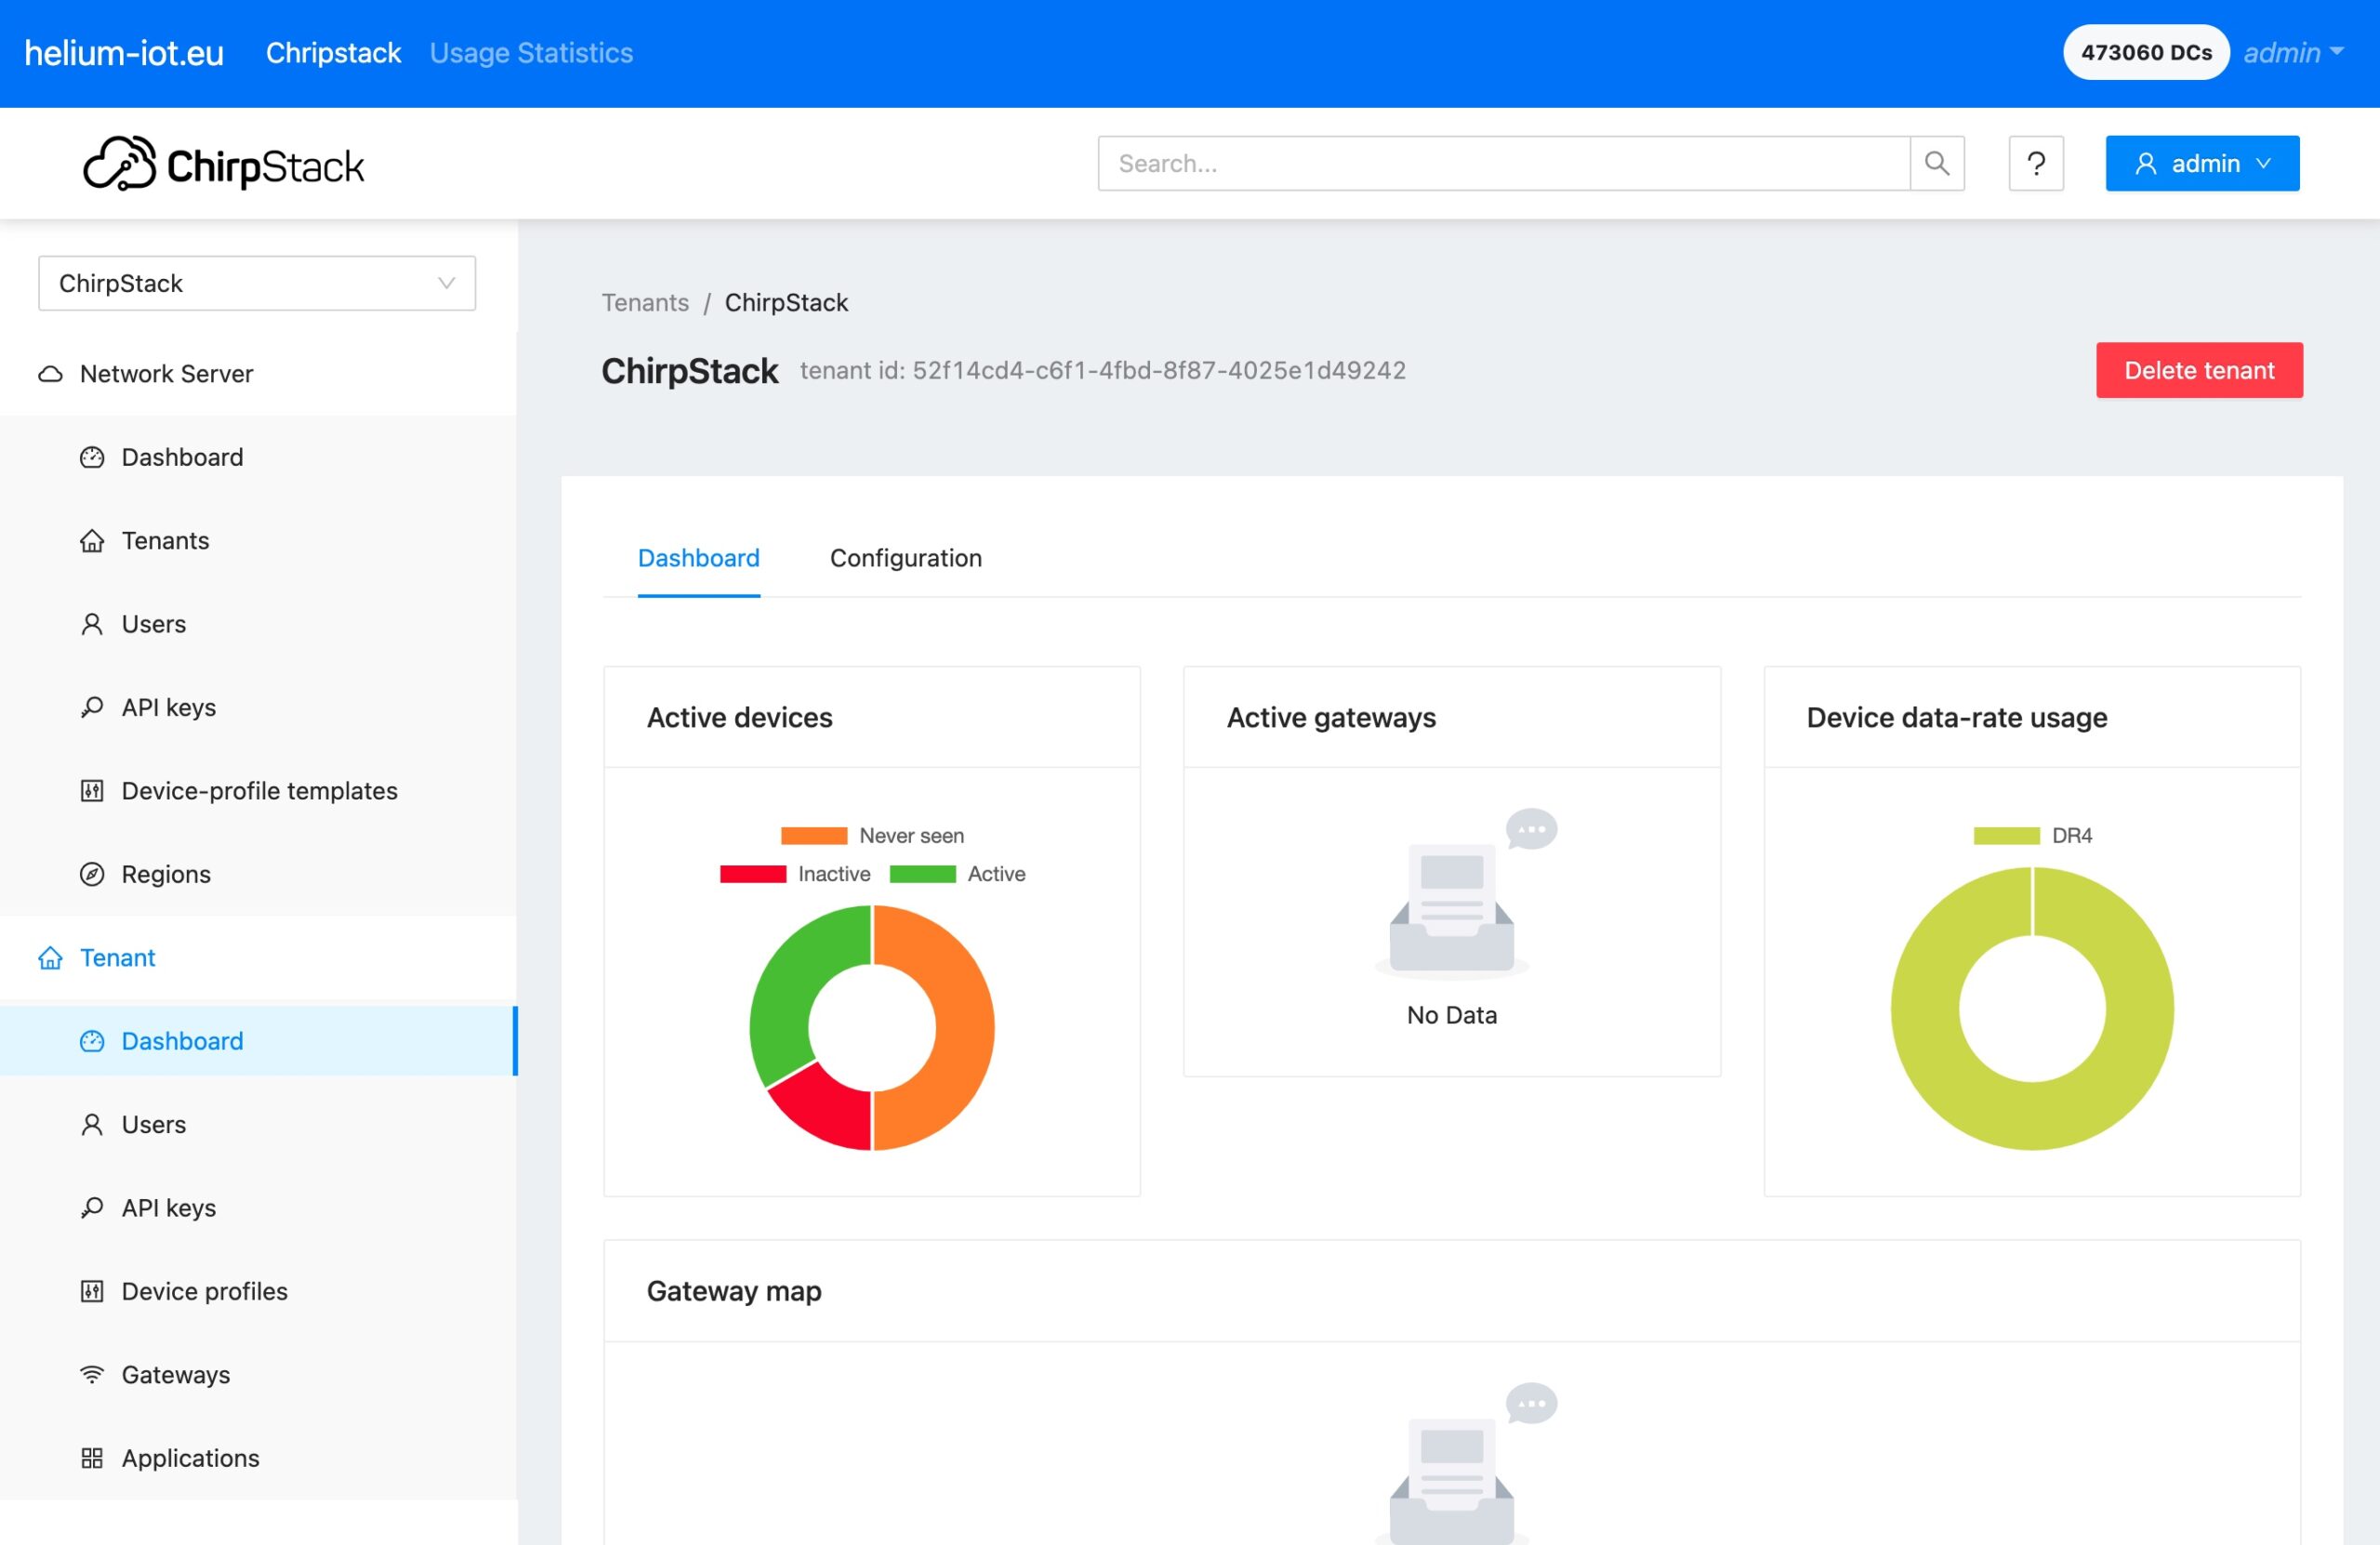Select the Dashboard tab
Viewport: 2380px width, 1545px height.
(701, 557)
